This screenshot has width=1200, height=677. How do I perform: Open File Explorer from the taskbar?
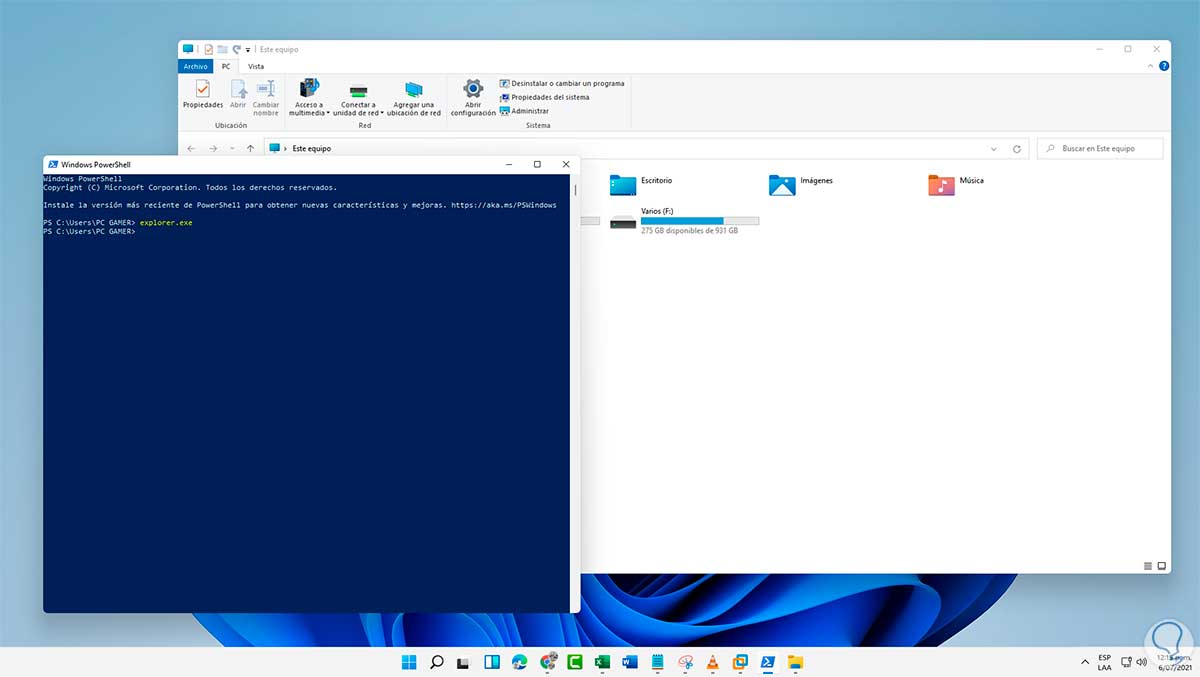pyautogui.click(x=795, y=662)
